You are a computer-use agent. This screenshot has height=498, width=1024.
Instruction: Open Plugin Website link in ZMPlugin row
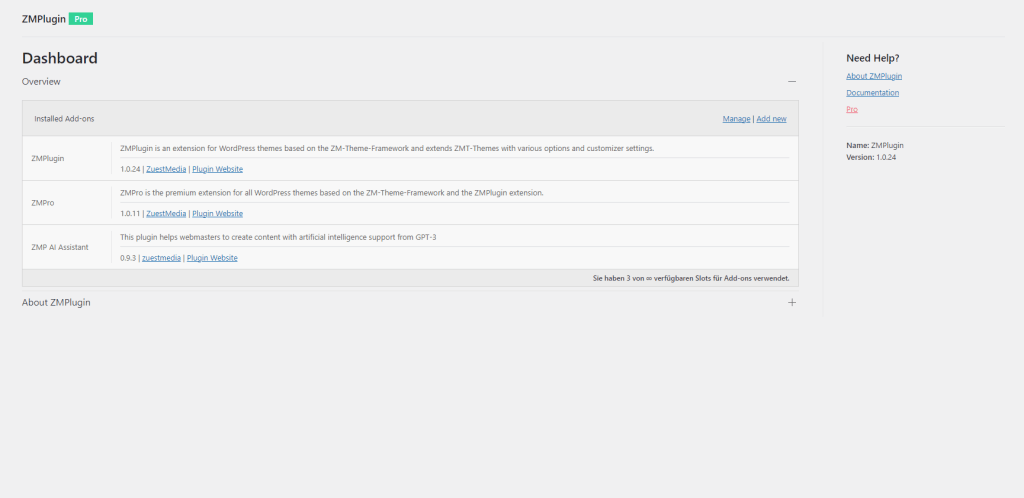[217, 169]
